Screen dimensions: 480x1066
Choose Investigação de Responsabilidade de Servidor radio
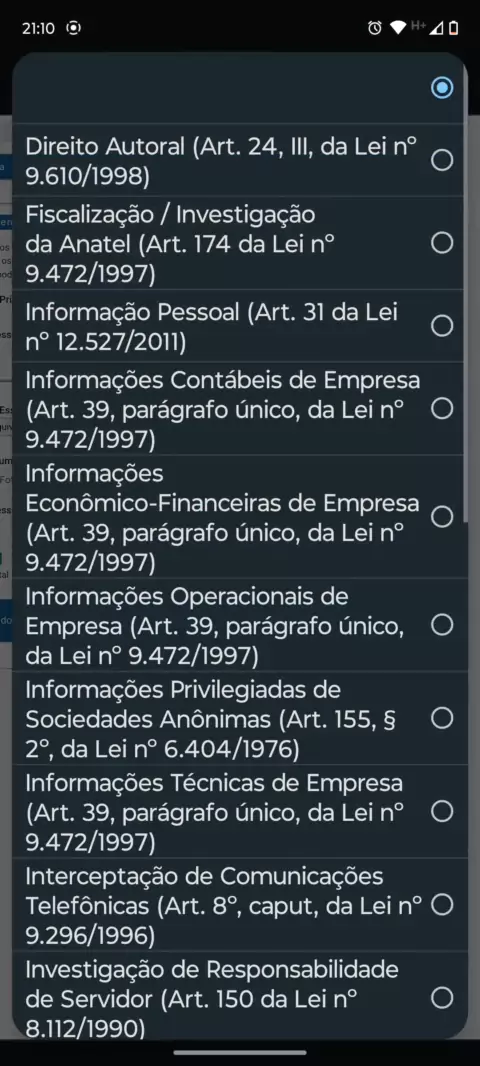[442, 997]
